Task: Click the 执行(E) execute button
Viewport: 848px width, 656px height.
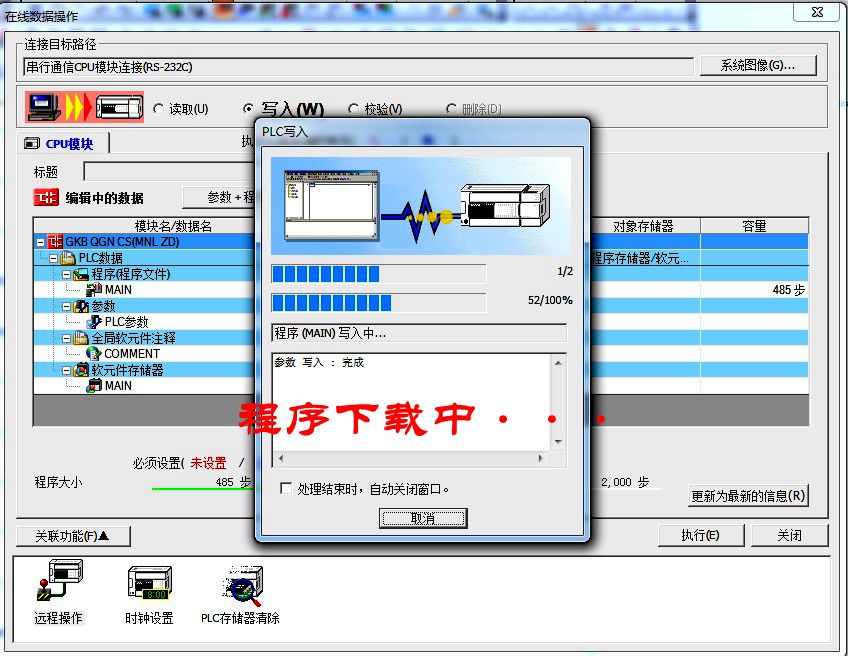Action: coord(701,535)
